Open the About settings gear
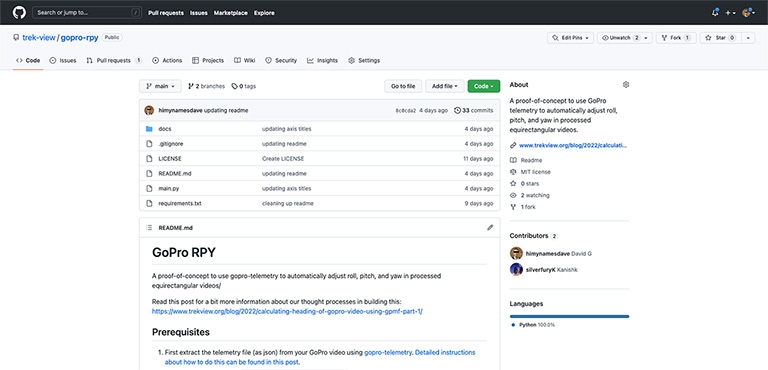Image resolution: width=768 pixels, height=370 pixels. 625,85
